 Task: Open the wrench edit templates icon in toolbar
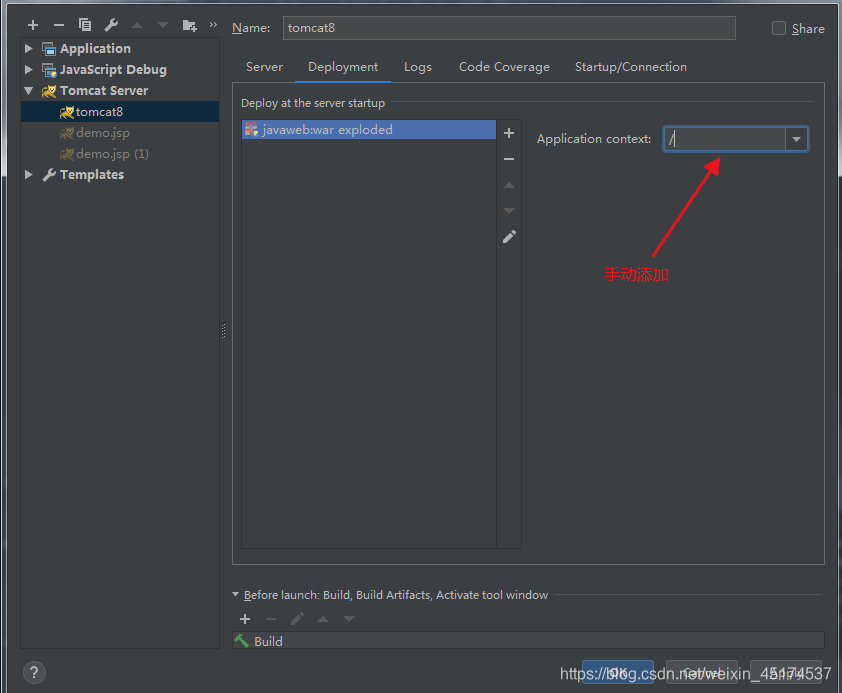click(111, 25)
